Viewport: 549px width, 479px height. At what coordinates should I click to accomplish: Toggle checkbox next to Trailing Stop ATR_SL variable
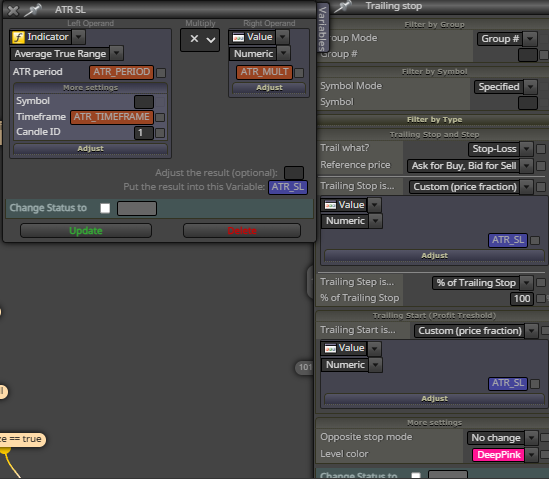click(x=535, y=241)
